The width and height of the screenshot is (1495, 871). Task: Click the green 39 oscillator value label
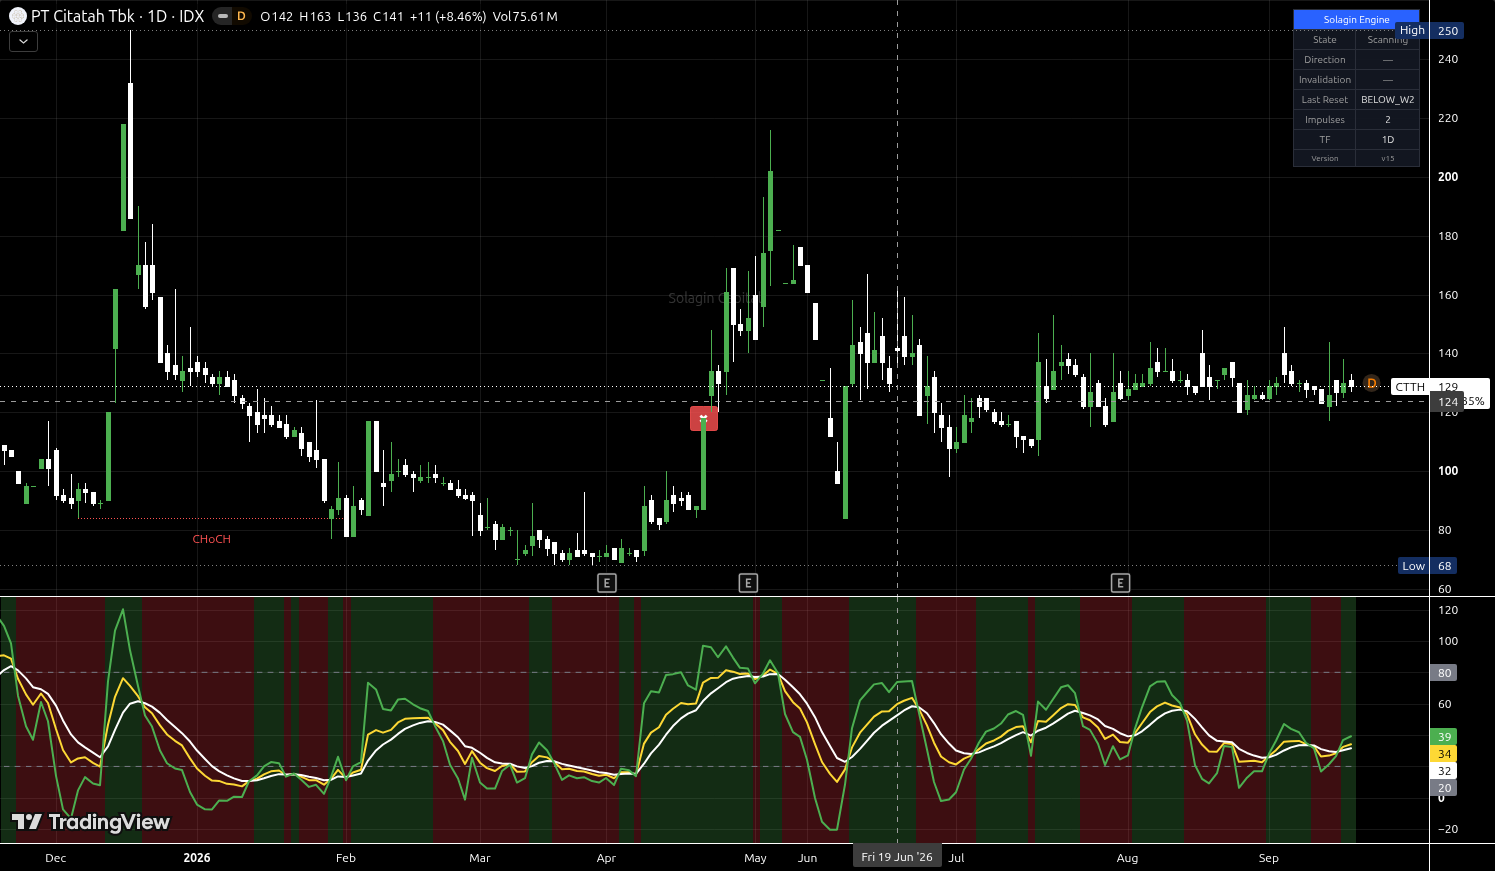[1444, 737]
